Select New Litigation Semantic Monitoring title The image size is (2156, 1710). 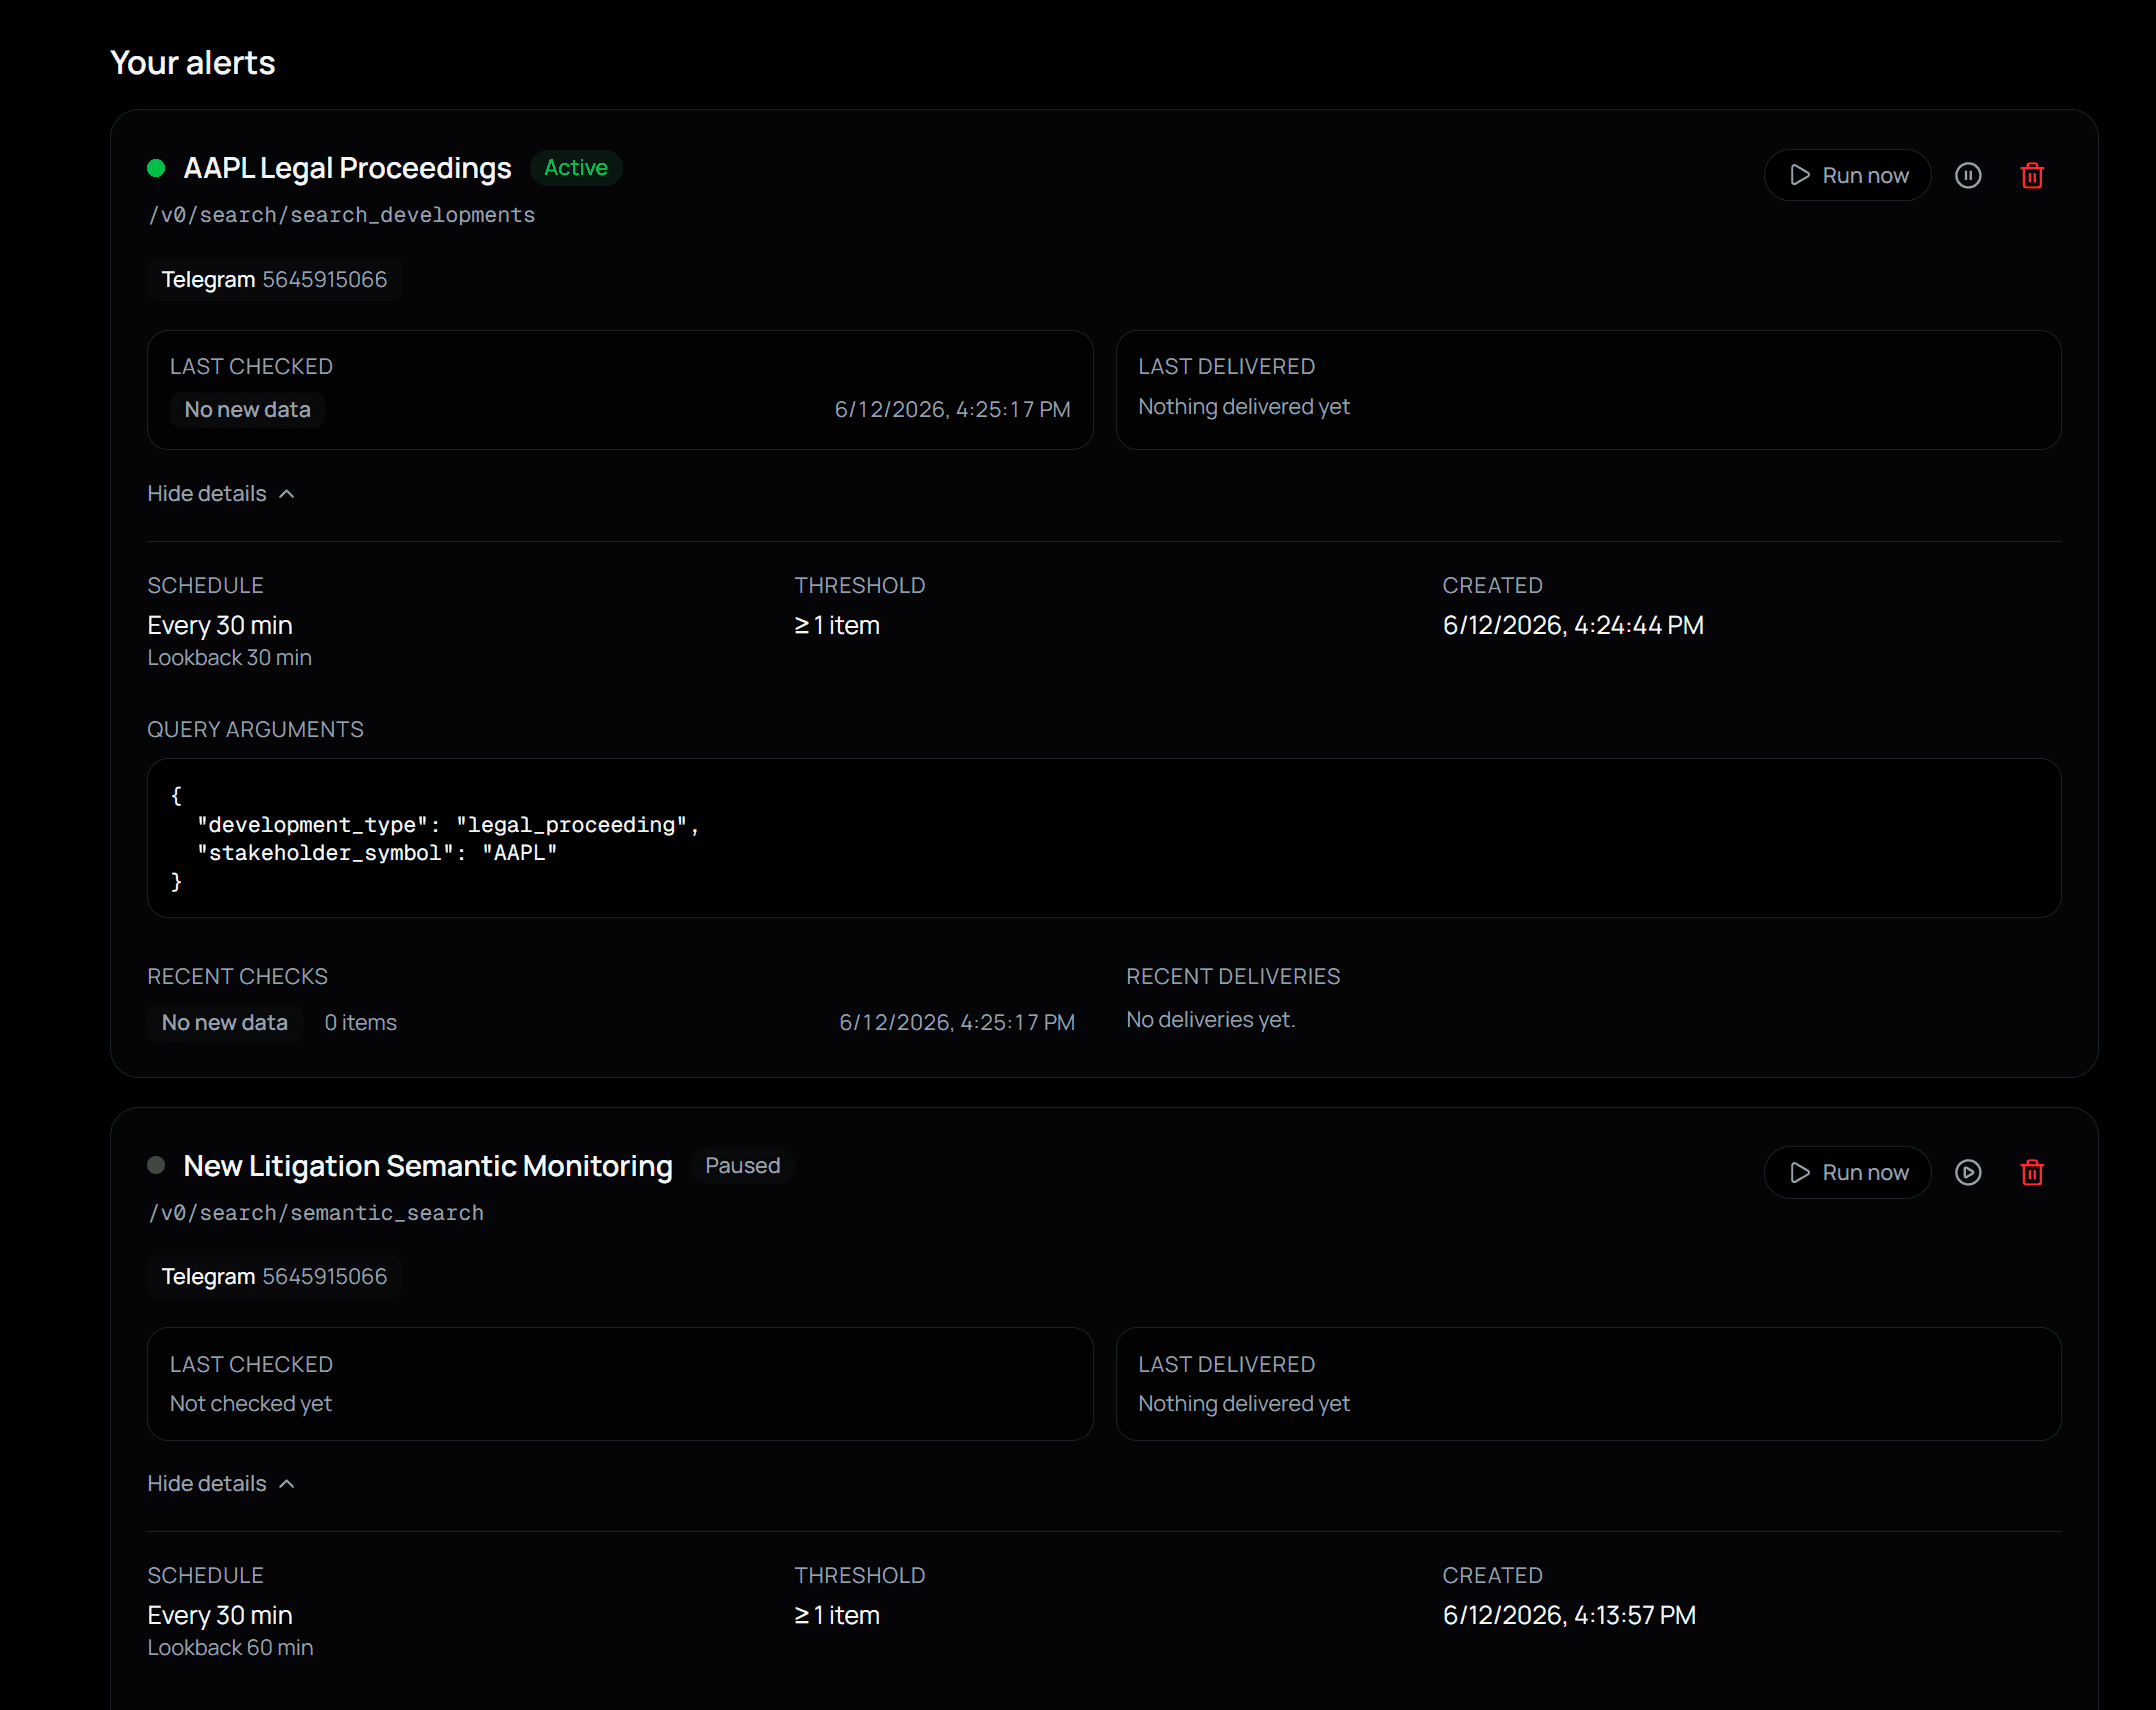[428, 1166]
